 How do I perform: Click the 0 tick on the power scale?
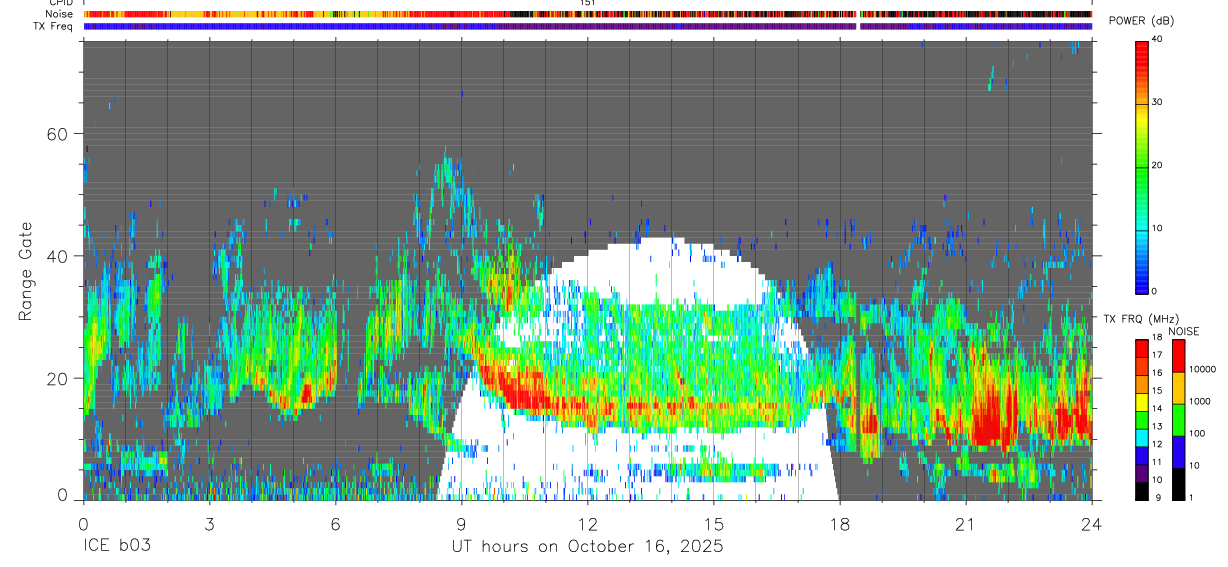1156,291
